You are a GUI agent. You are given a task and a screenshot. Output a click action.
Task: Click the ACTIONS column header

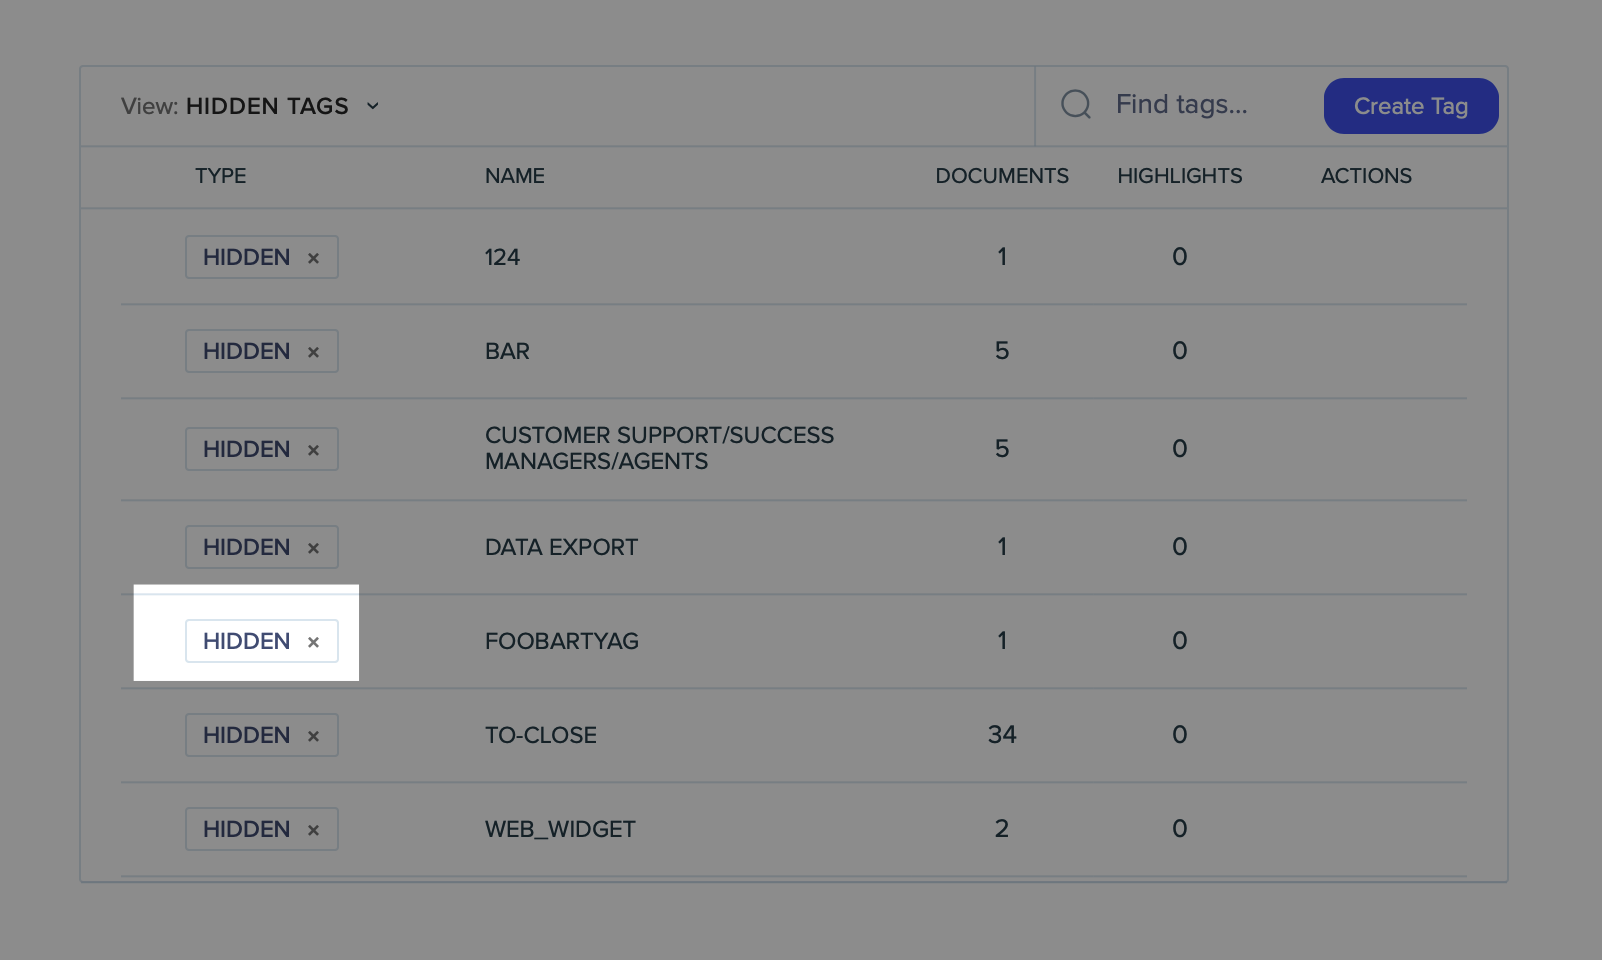click(1366, 176)
